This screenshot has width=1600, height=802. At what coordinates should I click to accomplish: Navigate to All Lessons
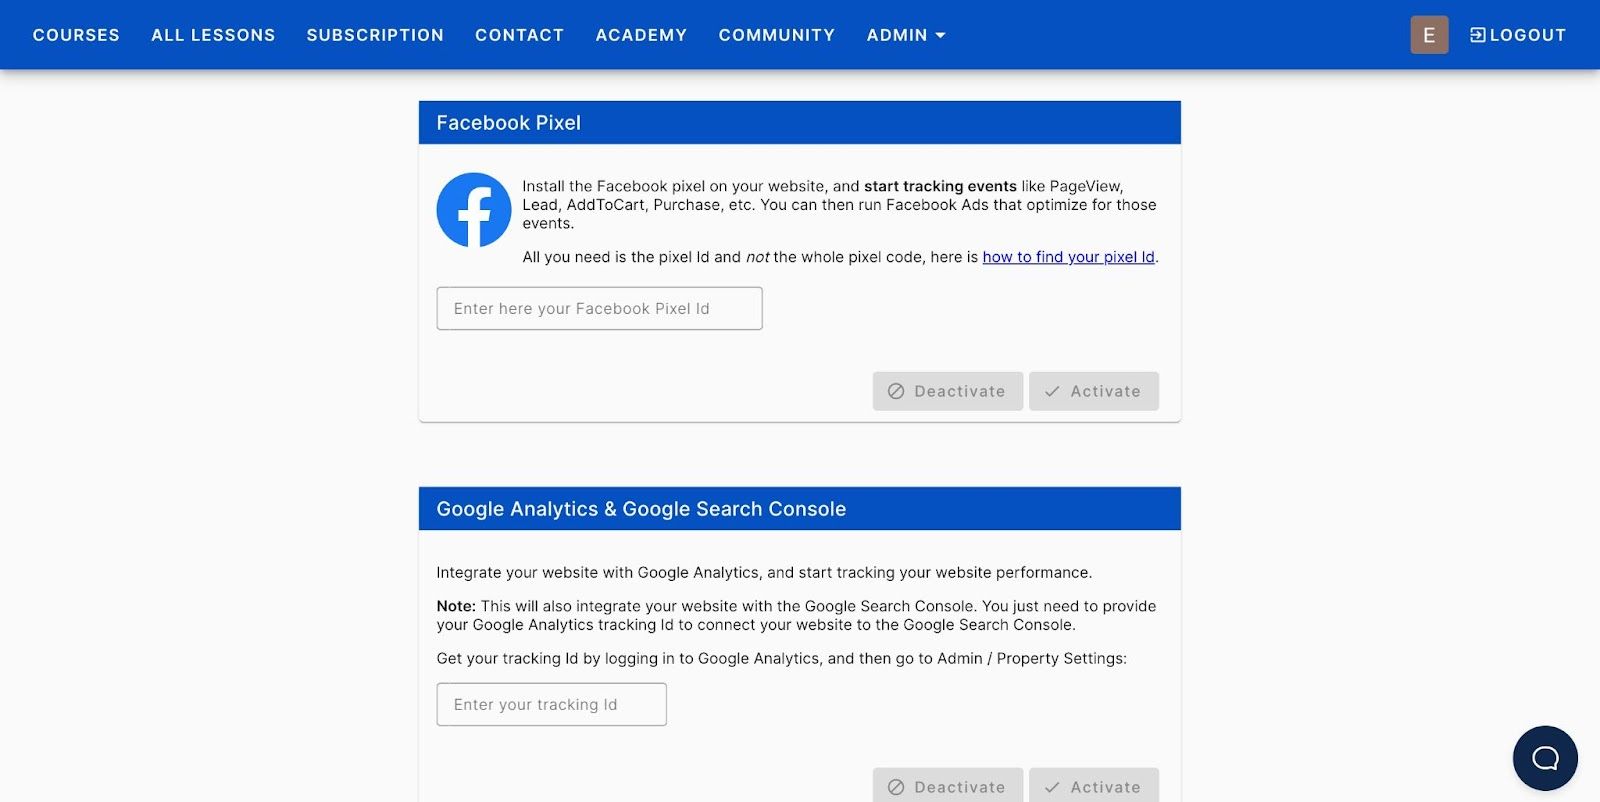click(x=212, y=34)
